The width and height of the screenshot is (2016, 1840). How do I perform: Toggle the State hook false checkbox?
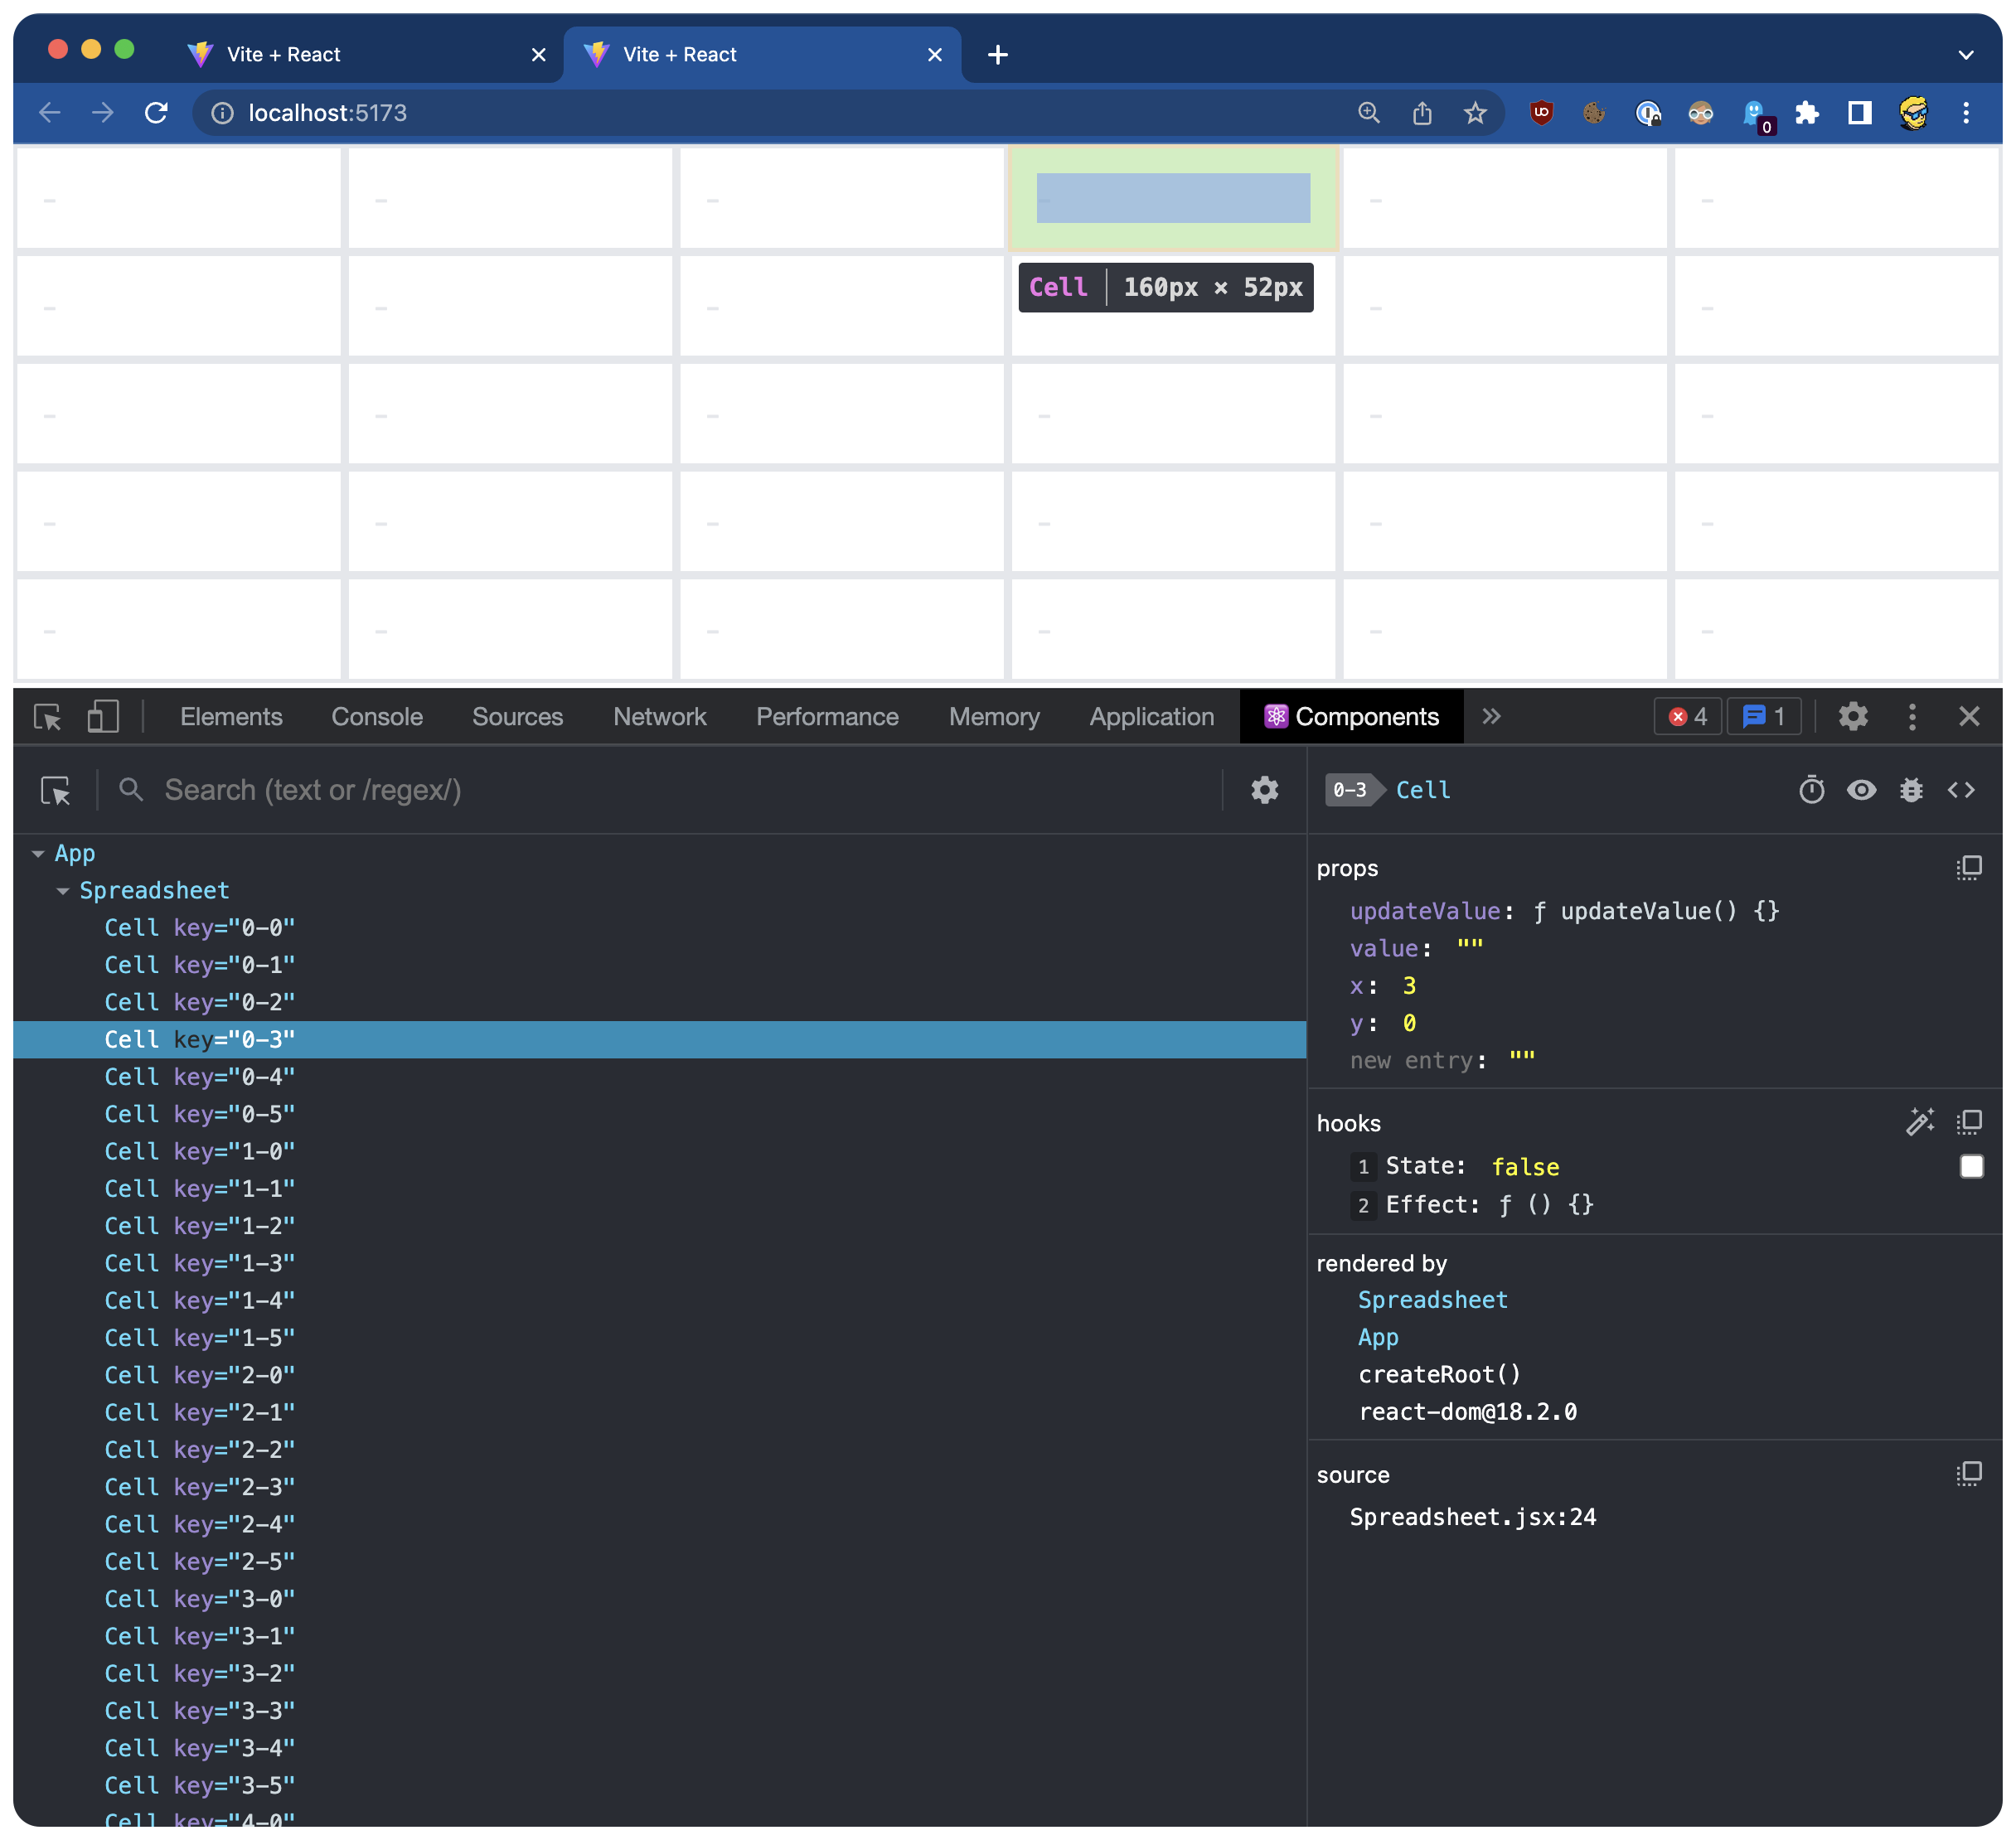click(1971, 1166)
